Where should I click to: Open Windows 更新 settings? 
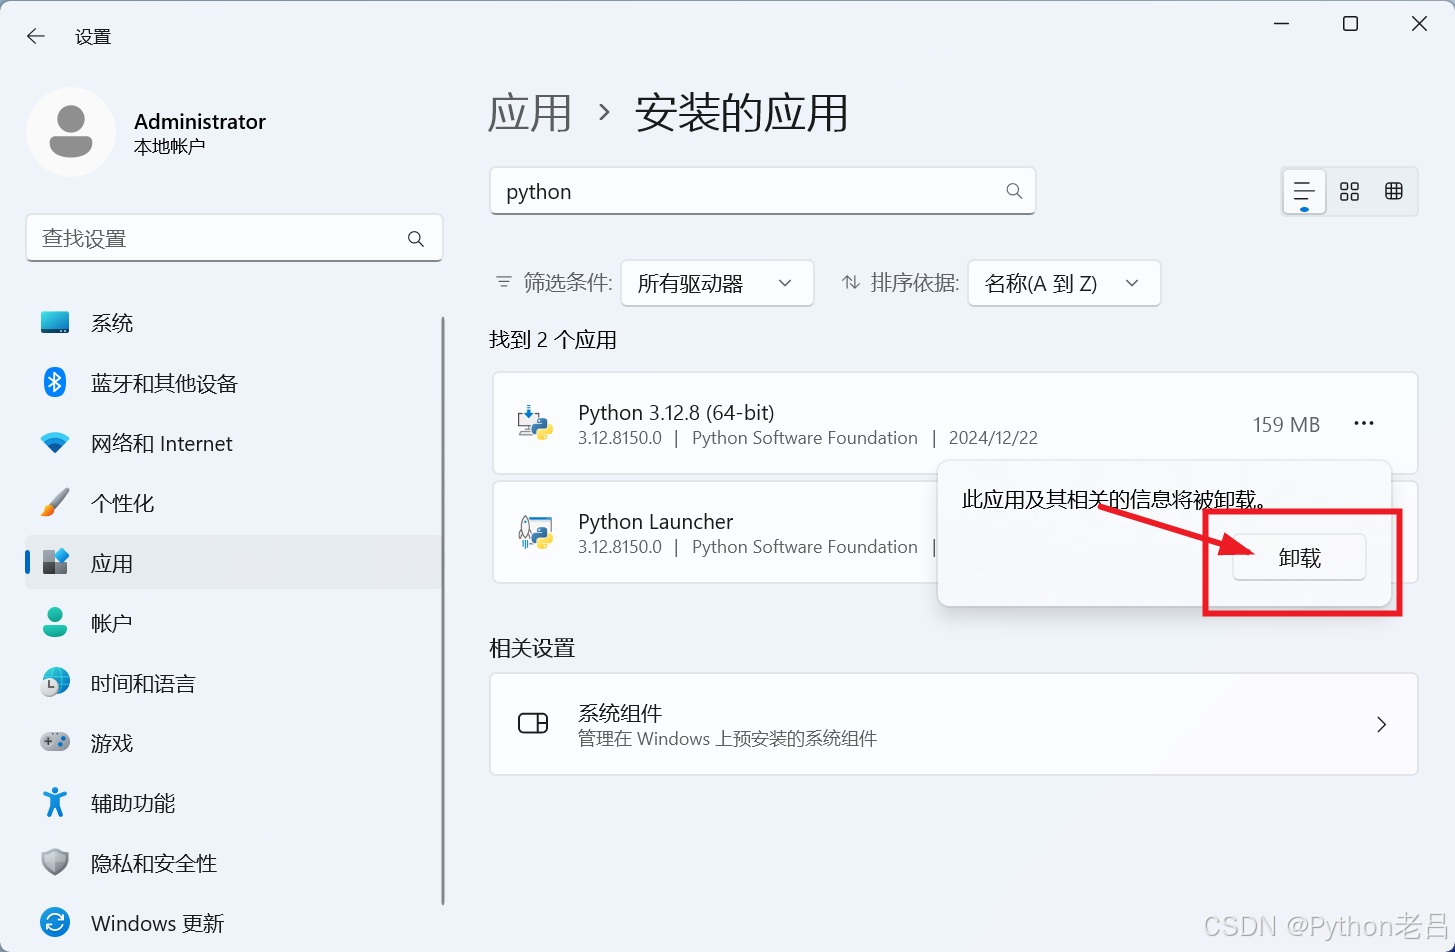pyautogui.click(x=232, y=923)
